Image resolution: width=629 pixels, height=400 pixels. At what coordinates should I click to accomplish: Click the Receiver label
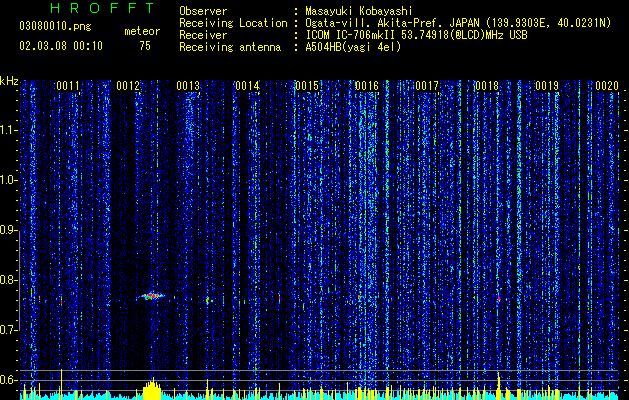coord(203,35)
